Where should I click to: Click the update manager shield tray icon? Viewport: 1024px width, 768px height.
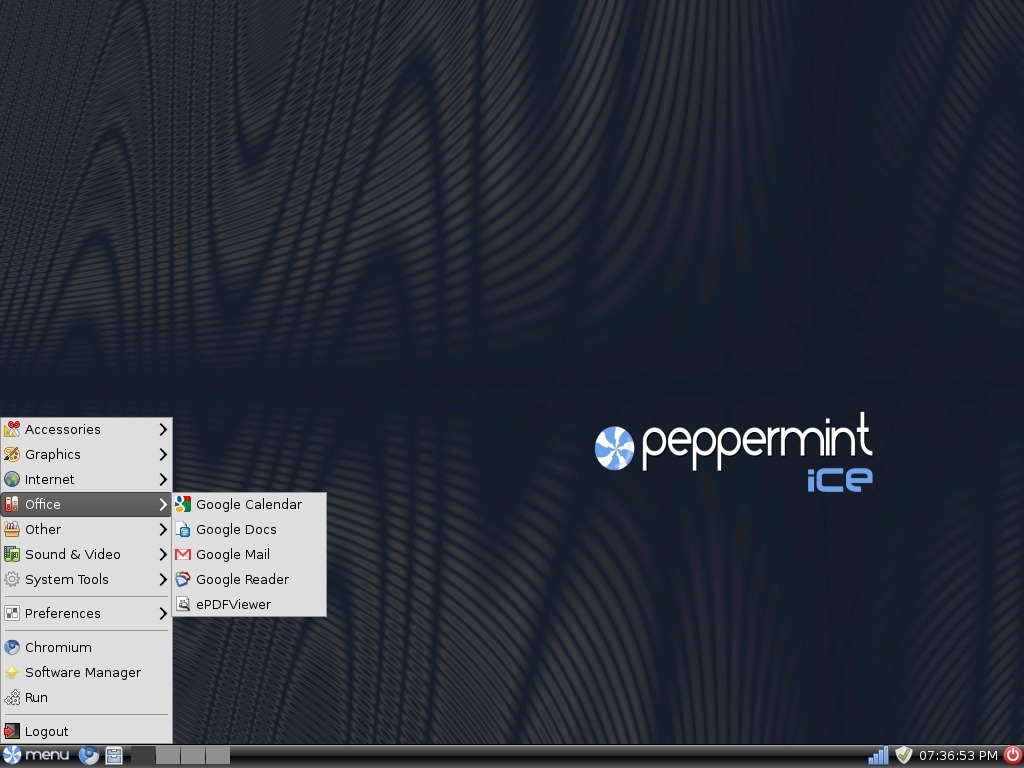[903, 756]
